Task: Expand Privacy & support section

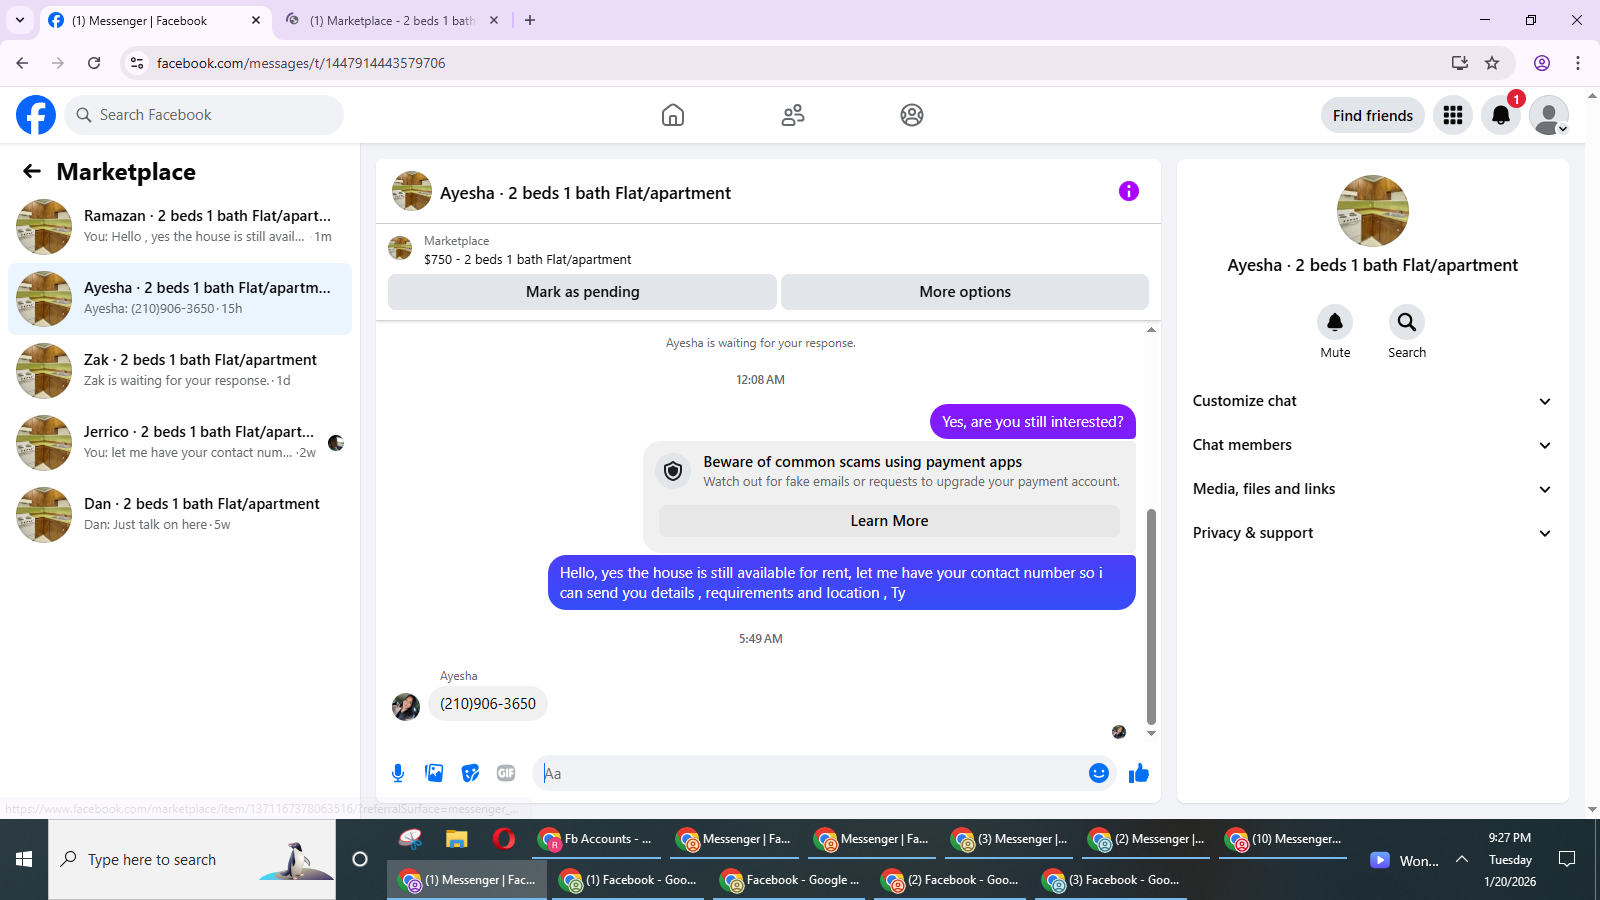Action: pos(1372,533)
